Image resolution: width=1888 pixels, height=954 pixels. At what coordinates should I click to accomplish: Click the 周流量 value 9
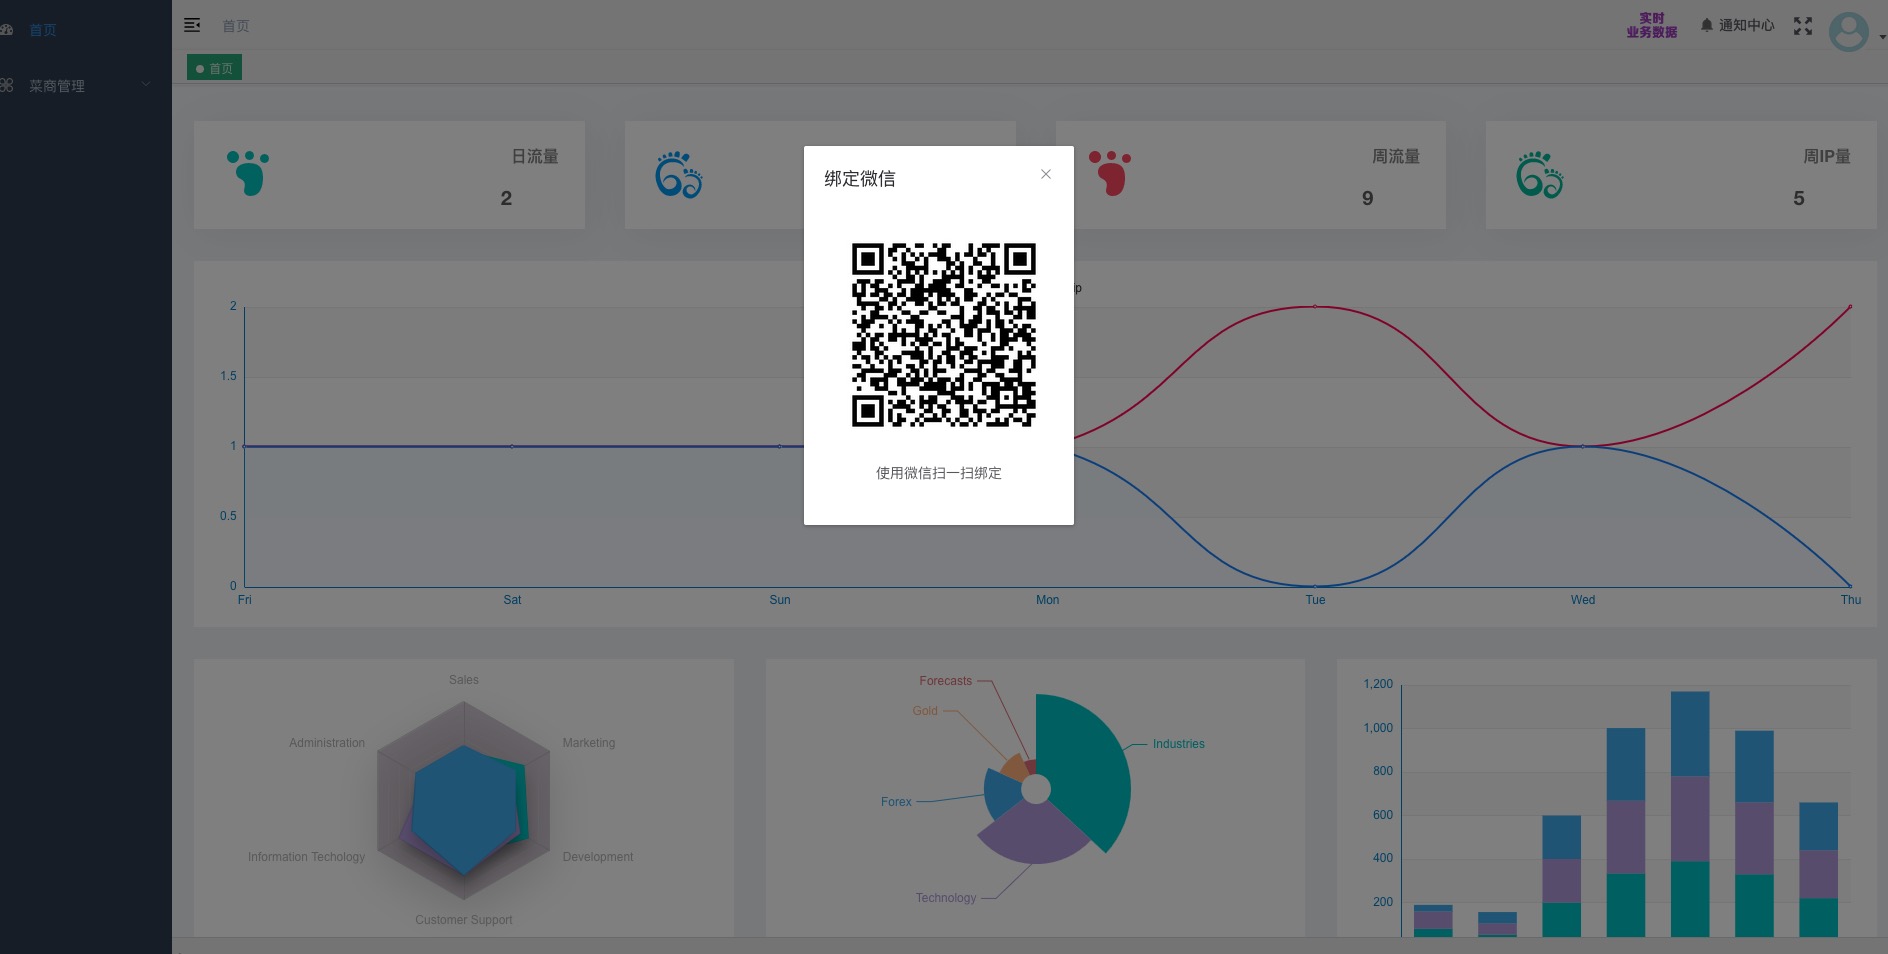[1367, 198]
